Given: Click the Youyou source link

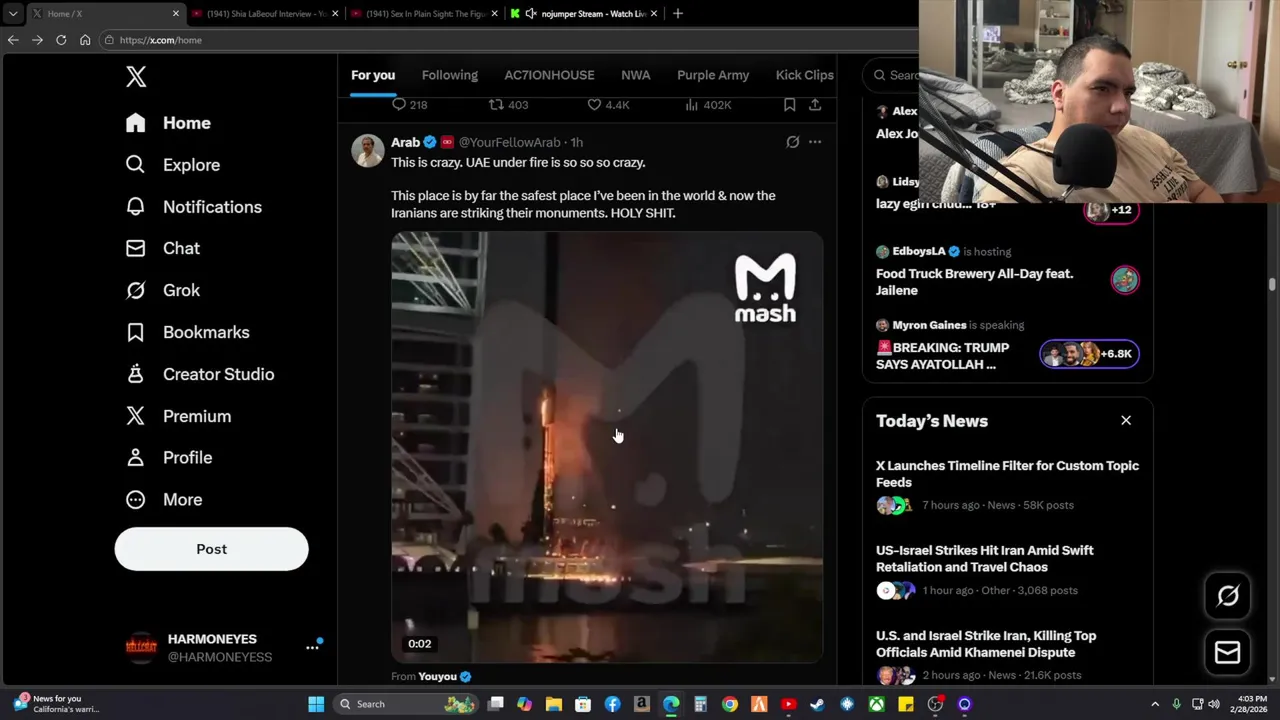Looking at the screenshot, I should pos(437,677).
